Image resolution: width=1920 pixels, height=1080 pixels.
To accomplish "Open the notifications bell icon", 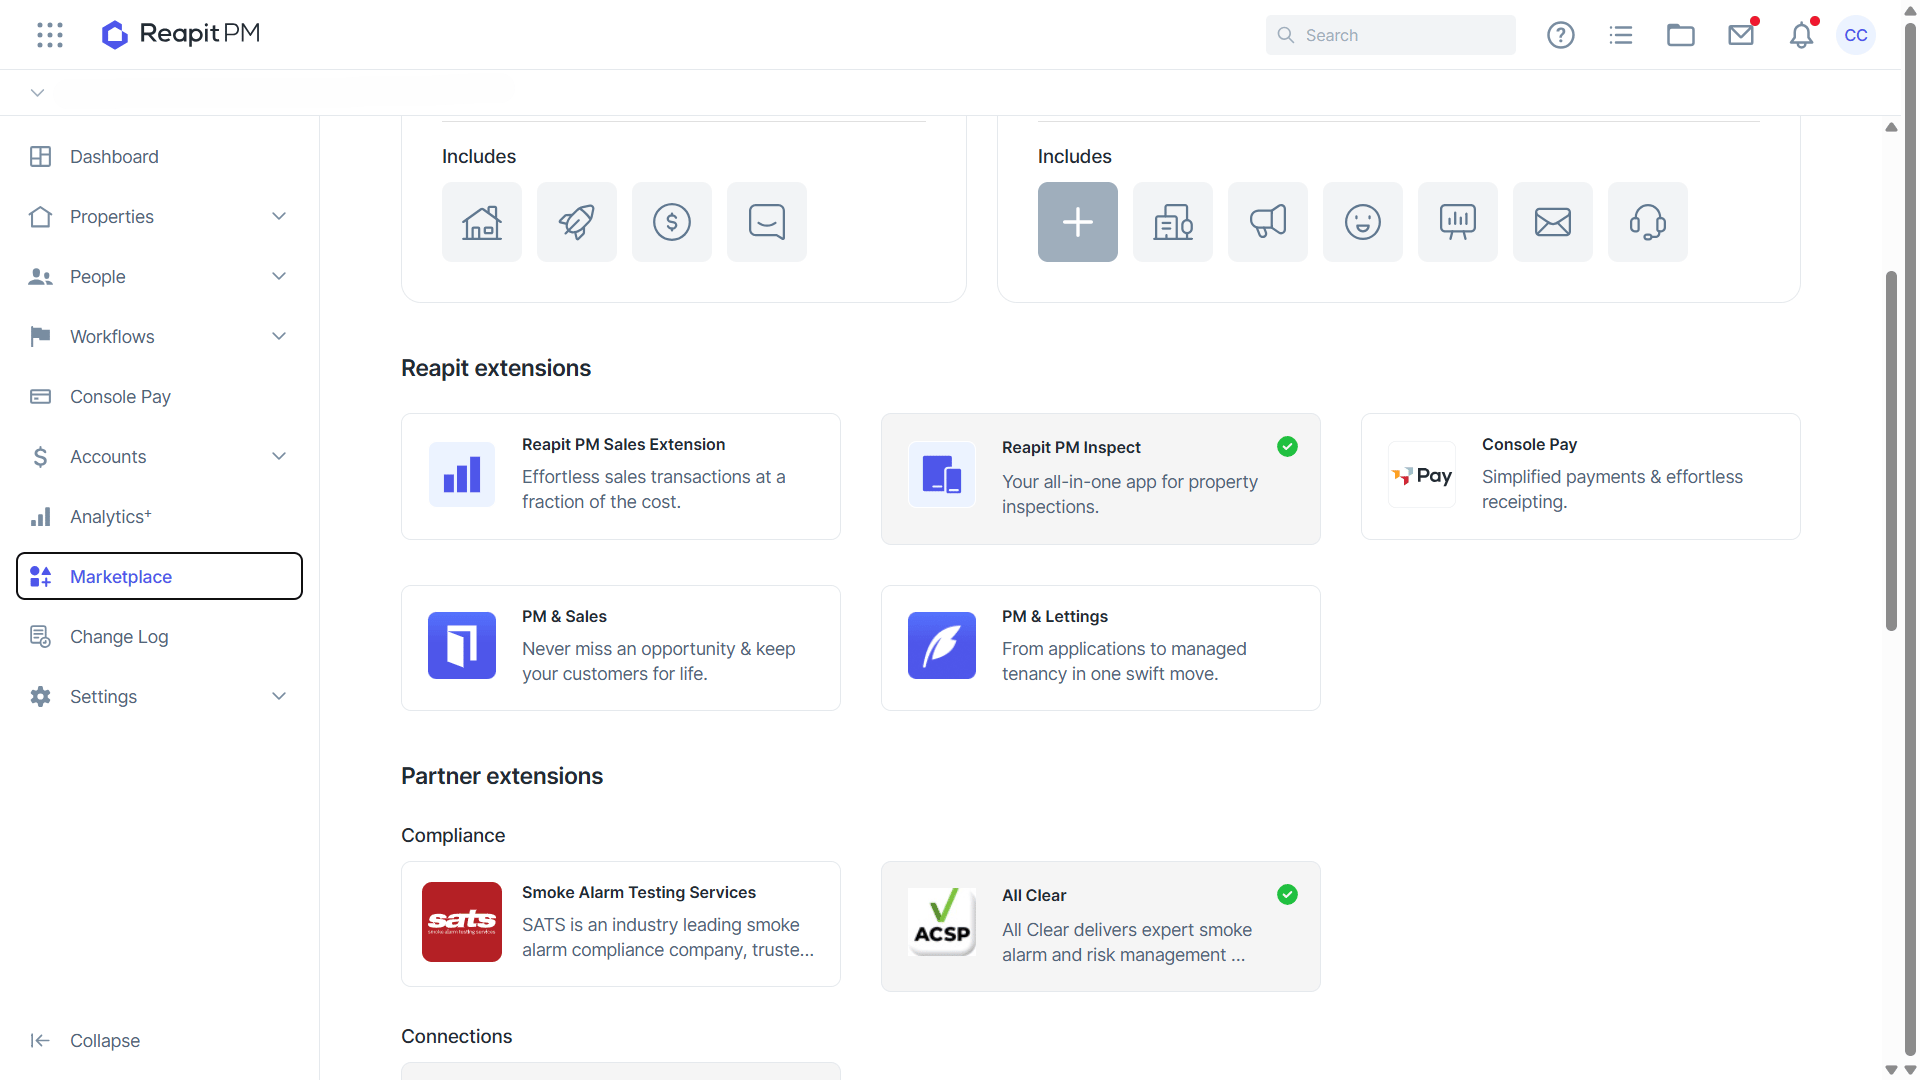I will 1801,35.
